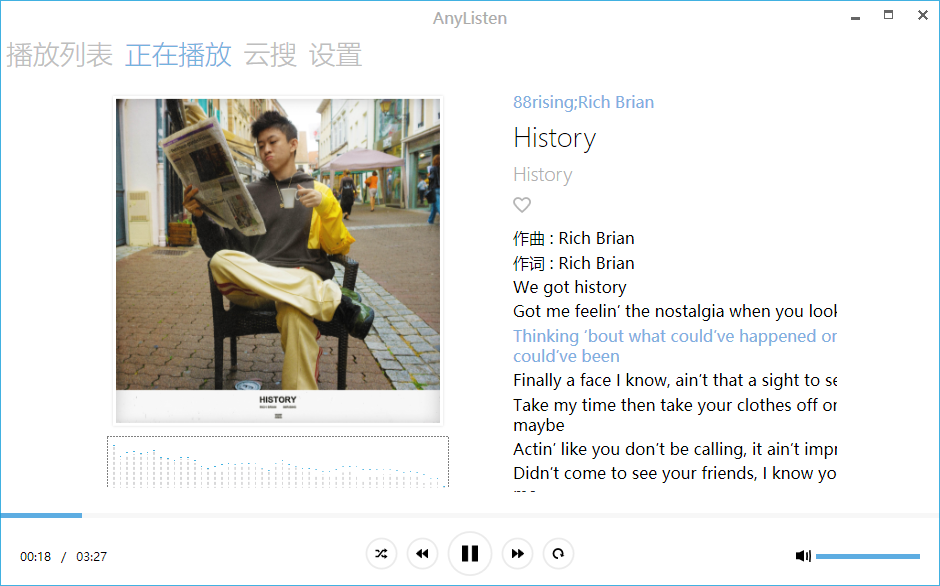Image resolution: width=940 pixels, height=586 pixels.
Task: Click the 作词 : Rich Brian line
Action: [574, 263]
